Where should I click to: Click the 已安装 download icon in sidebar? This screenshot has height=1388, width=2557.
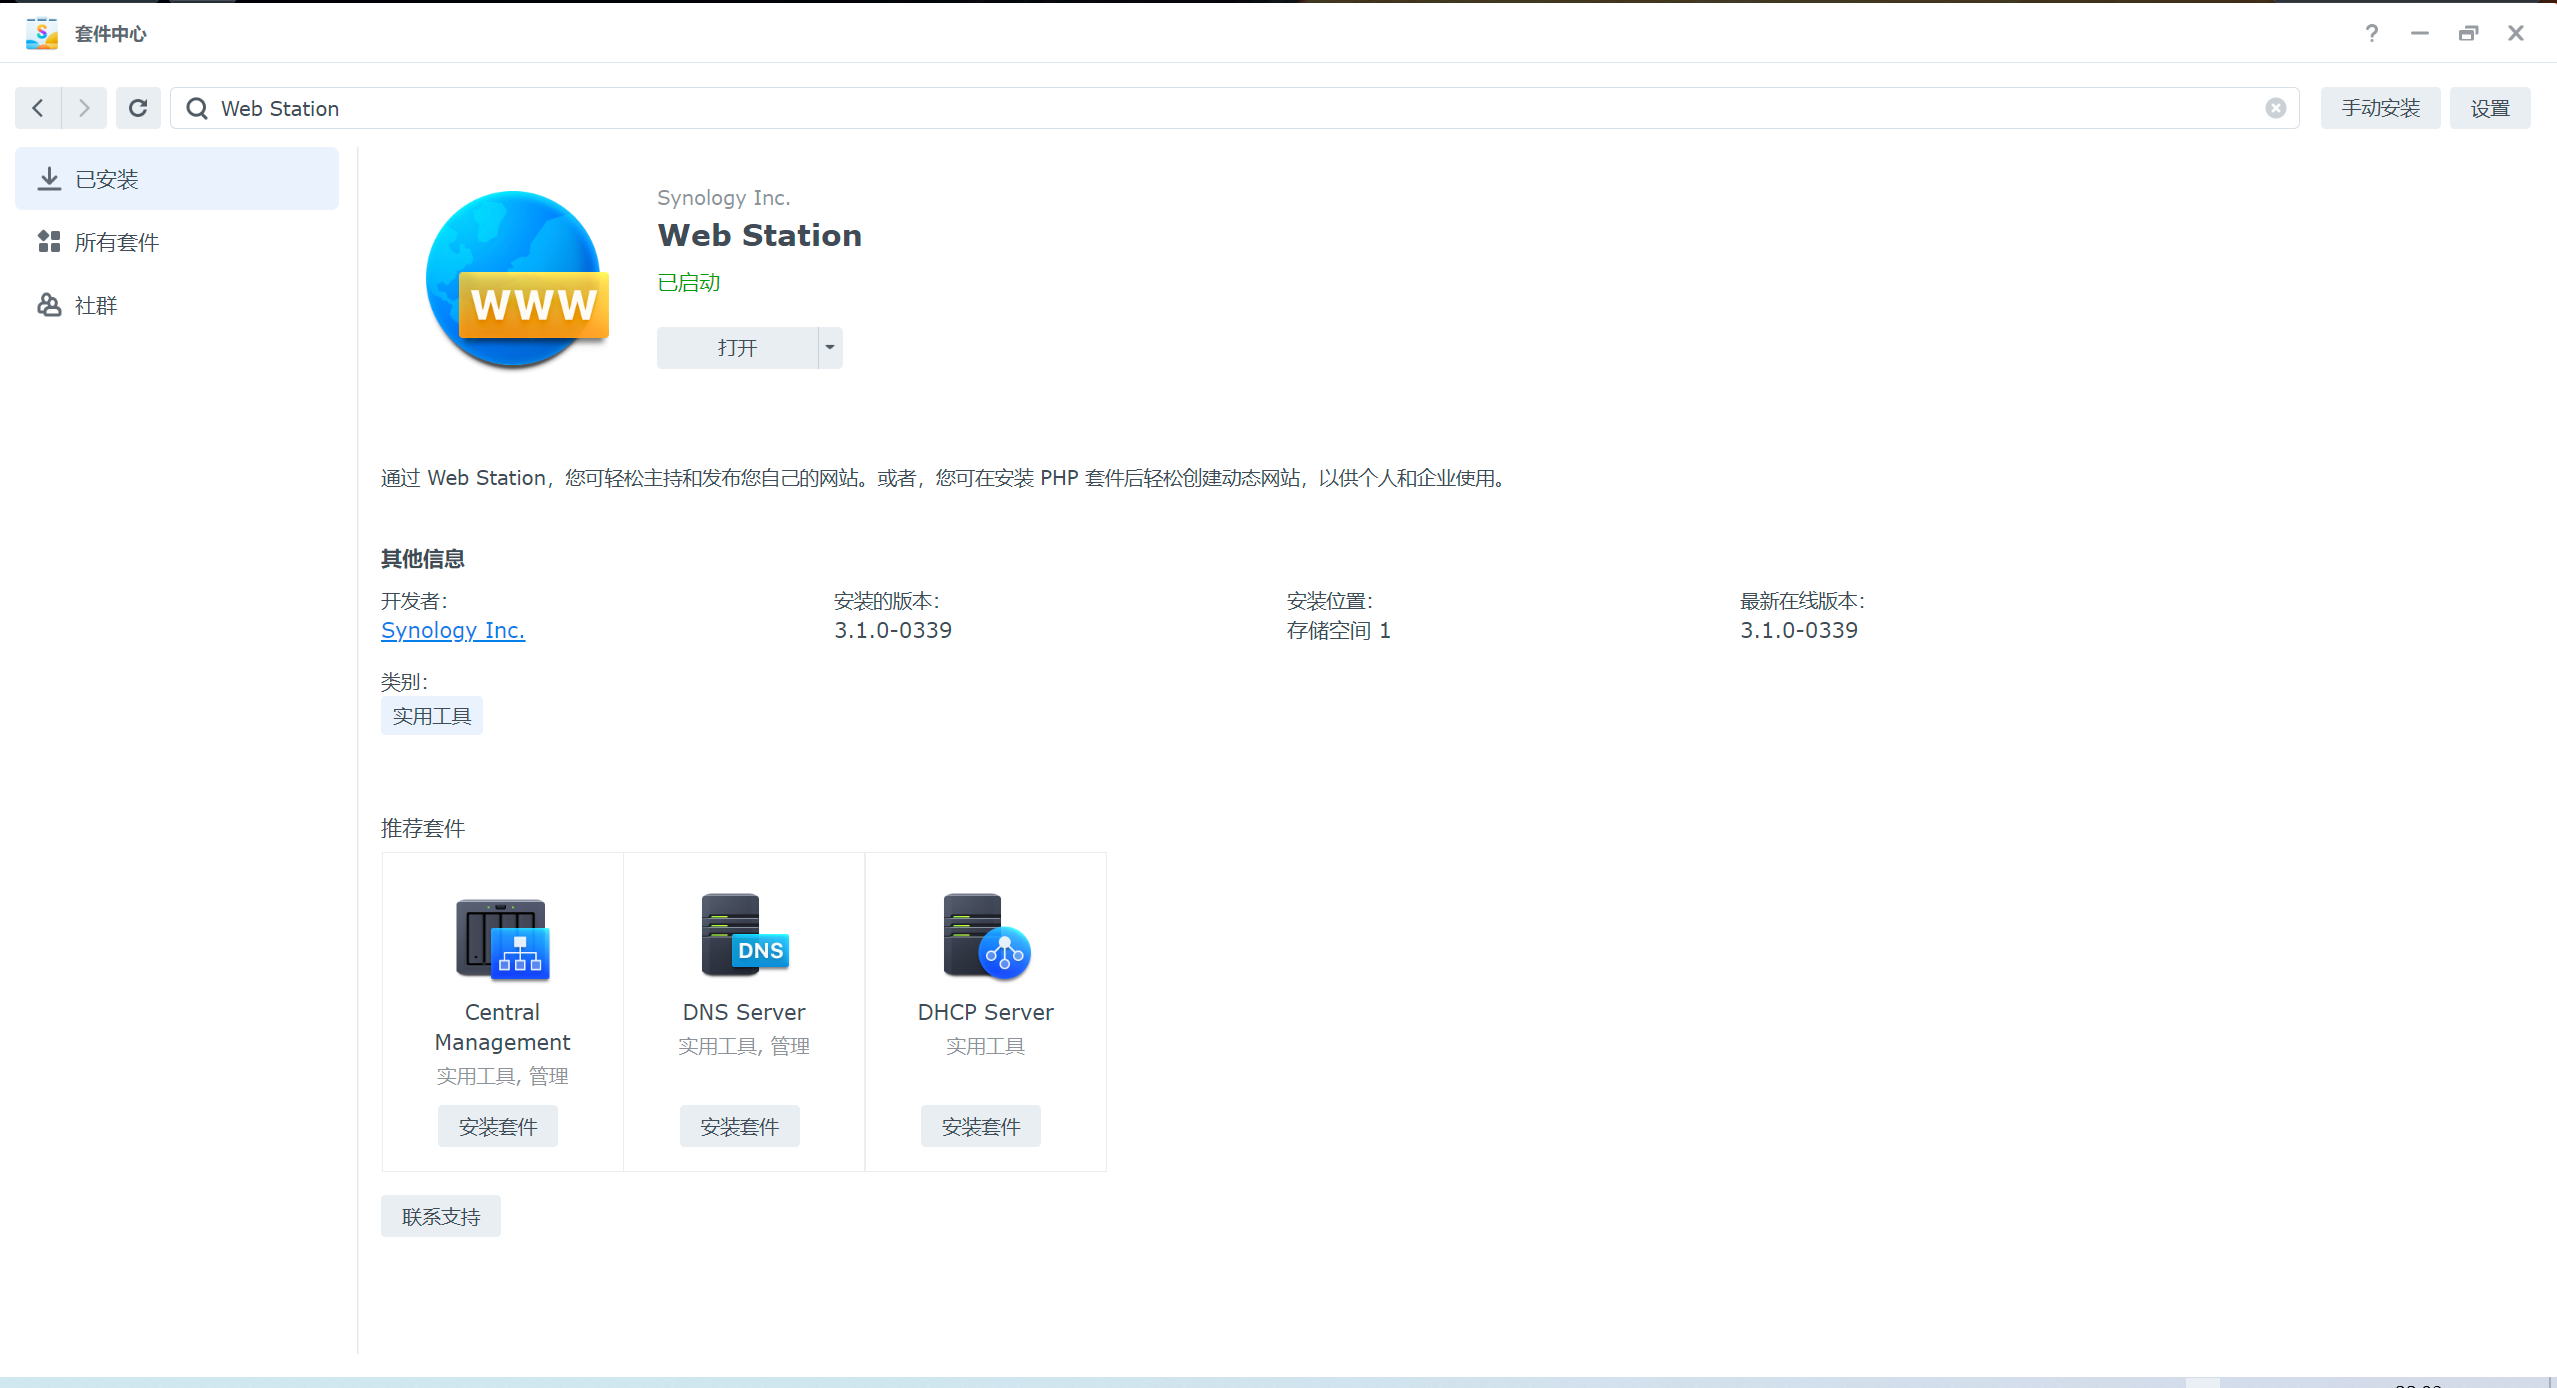[49, 179]
